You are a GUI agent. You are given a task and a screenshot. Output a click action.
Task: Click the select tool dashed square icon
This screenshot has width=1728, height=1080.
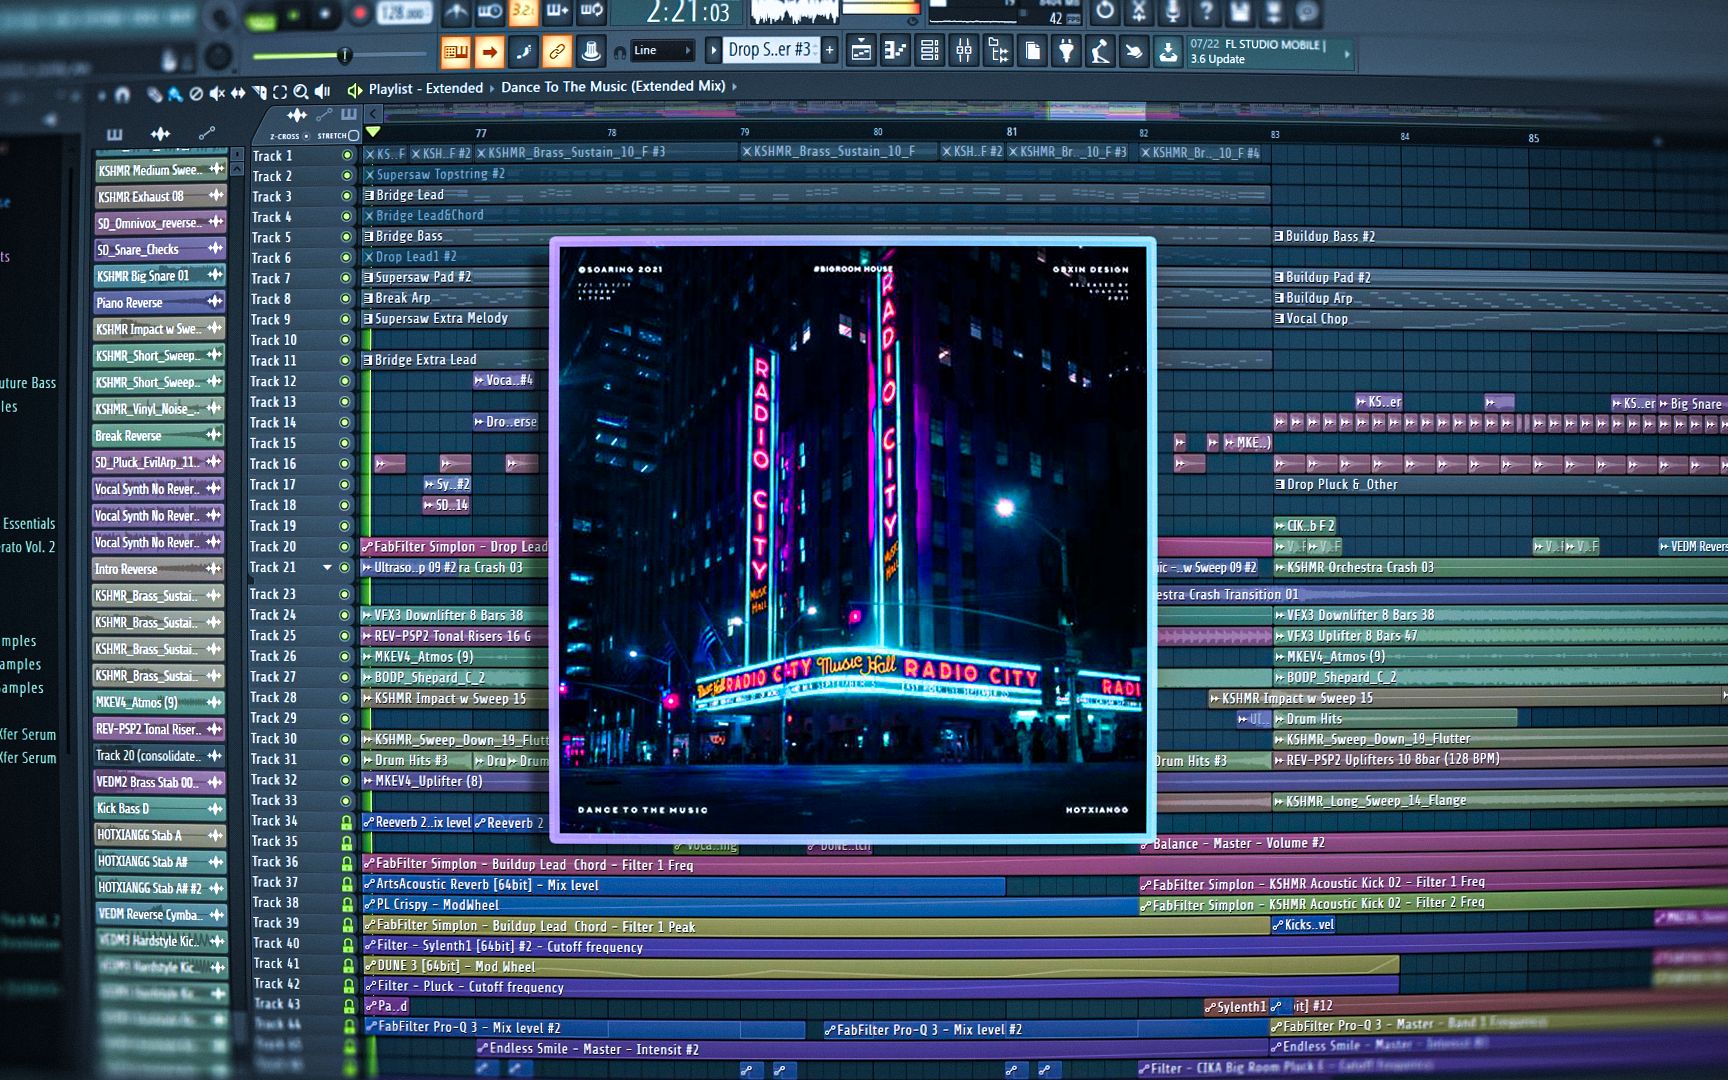(x=280, y=92)
